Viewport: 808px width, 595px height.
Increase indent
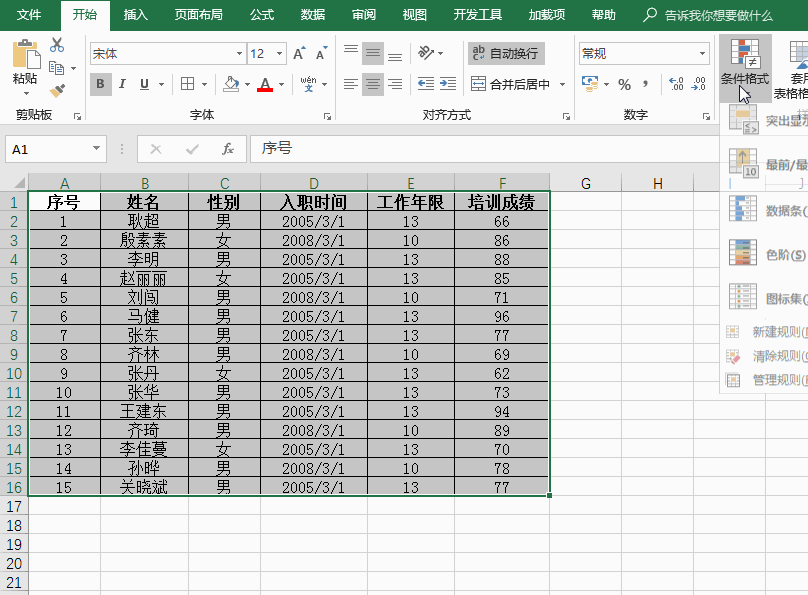pyautogui.click(x=448, y=84)
